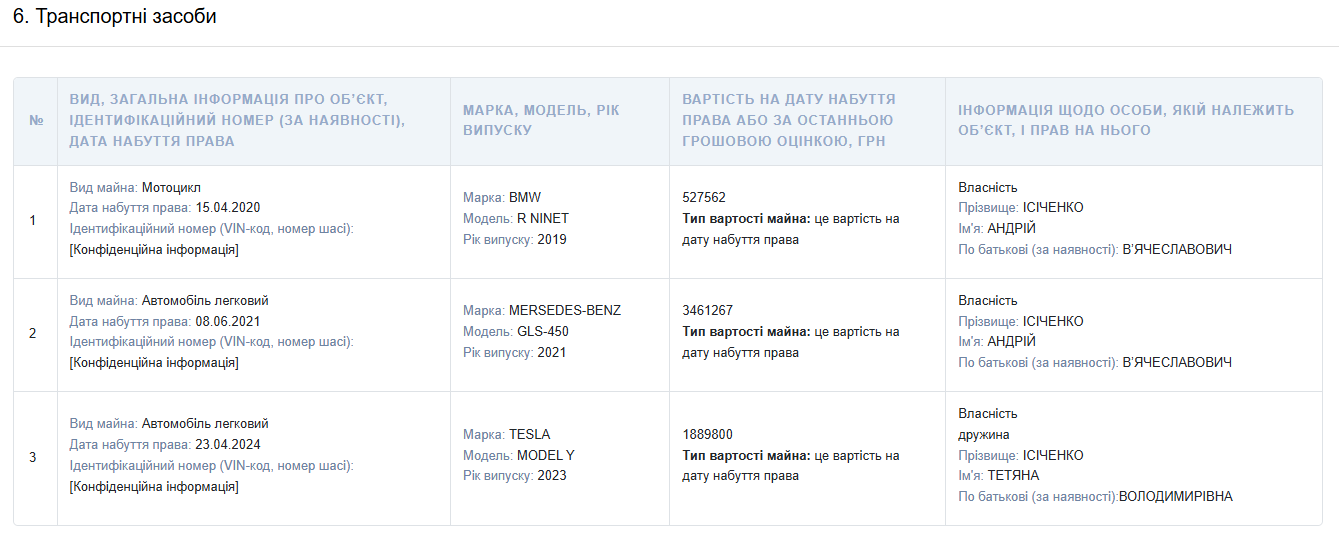Image resolution: width=1339 pixels, height=540 pixels.
Task: Click the owner name ТЕТЯНА
Action: pos(1013,475)
